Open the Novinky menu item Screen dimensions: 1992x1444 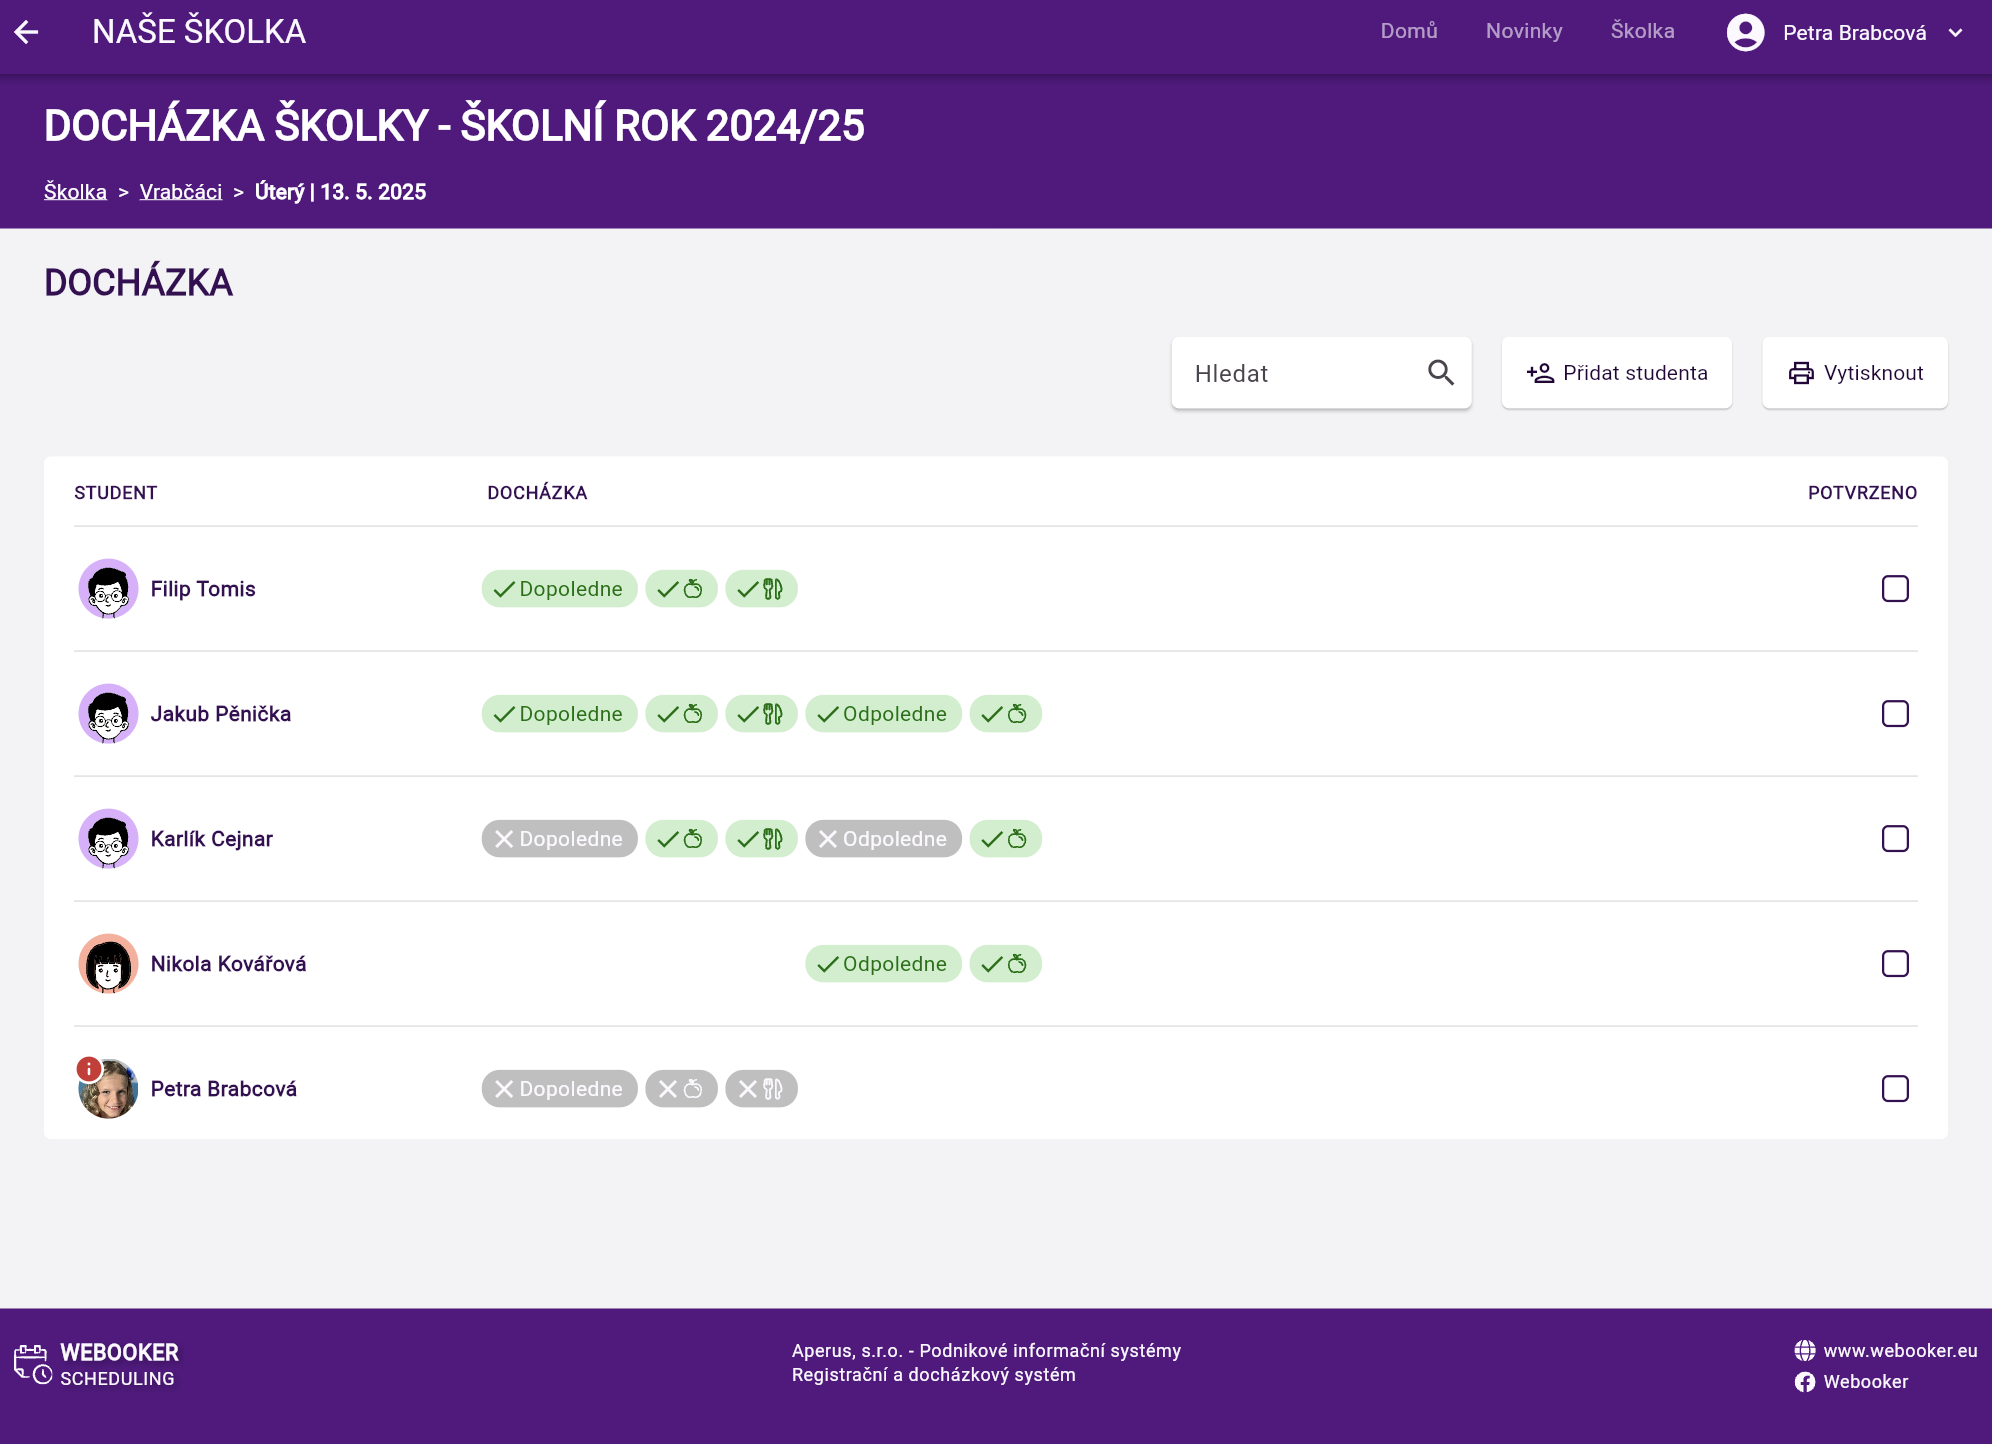pyautogui.click(x=1523, y=31)
